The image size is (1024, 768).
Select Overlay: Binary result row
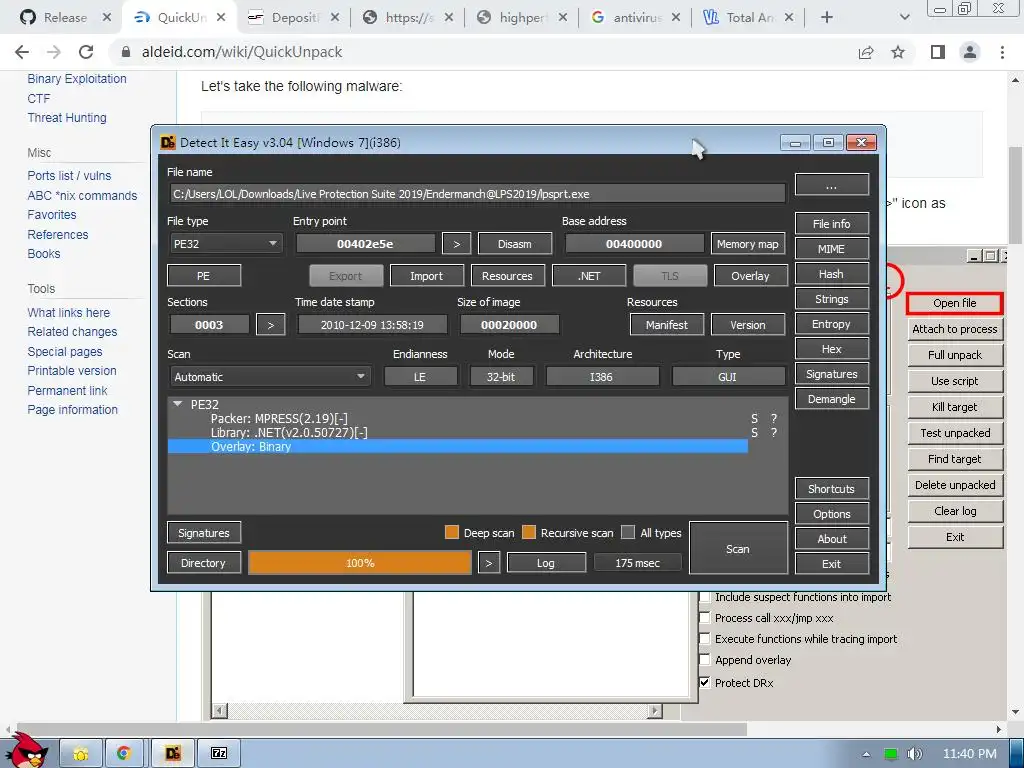457,447
